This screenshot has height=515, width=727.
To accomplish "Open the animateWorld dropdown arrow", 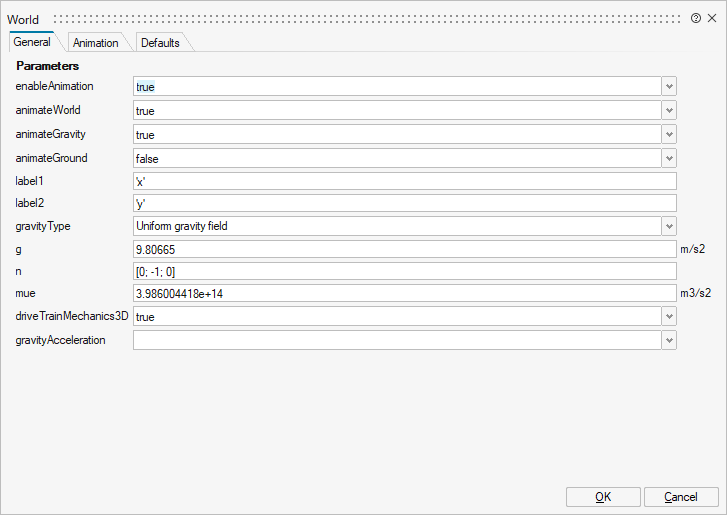I will point(669,111).
